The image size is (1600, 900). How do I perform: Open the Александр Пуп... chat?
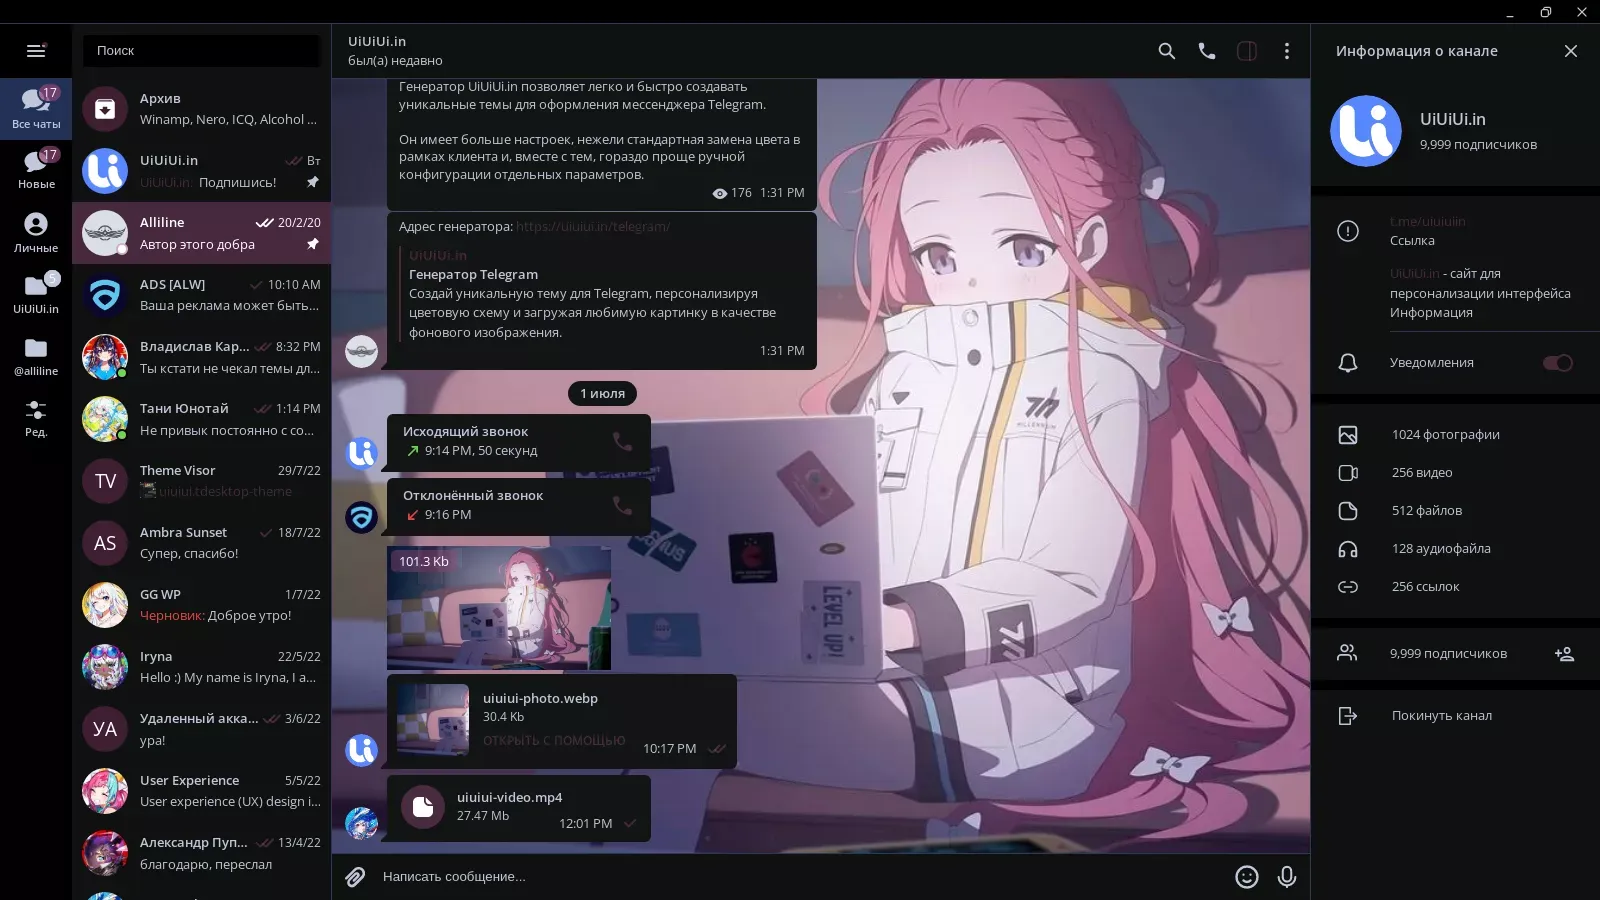pyautogui.click(x=201, y=853)
